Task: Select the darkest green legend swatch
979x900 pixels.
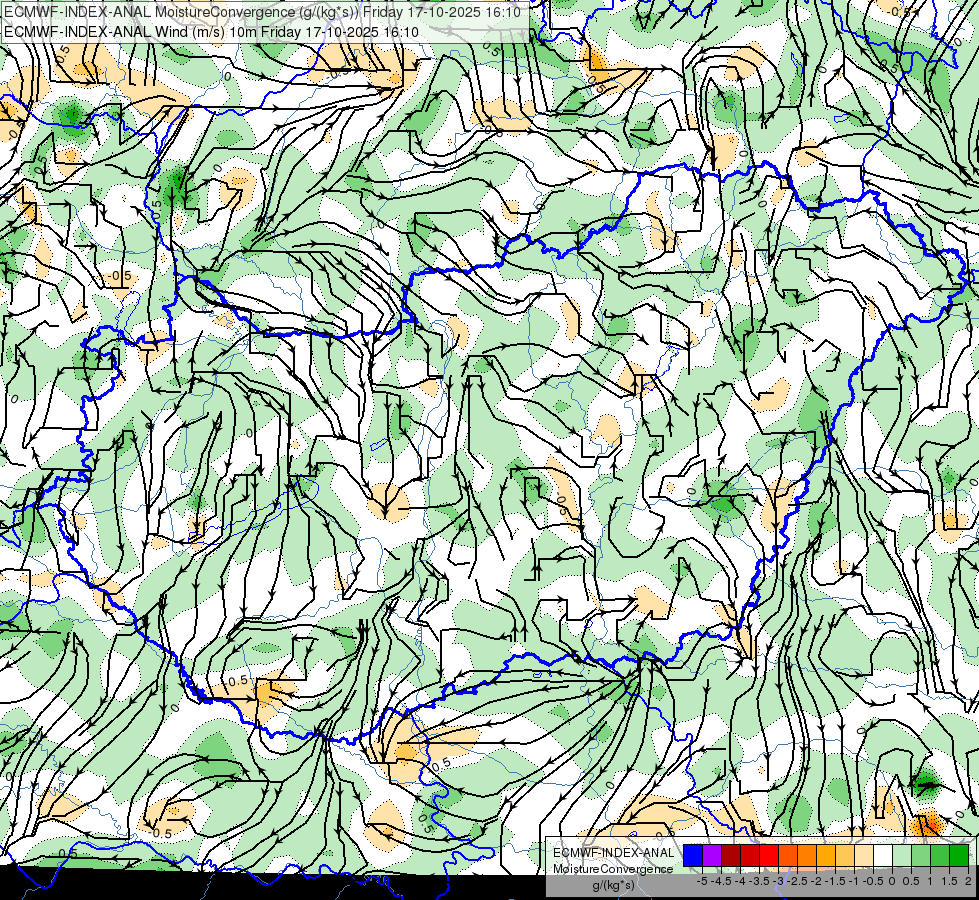Action: 959,855
